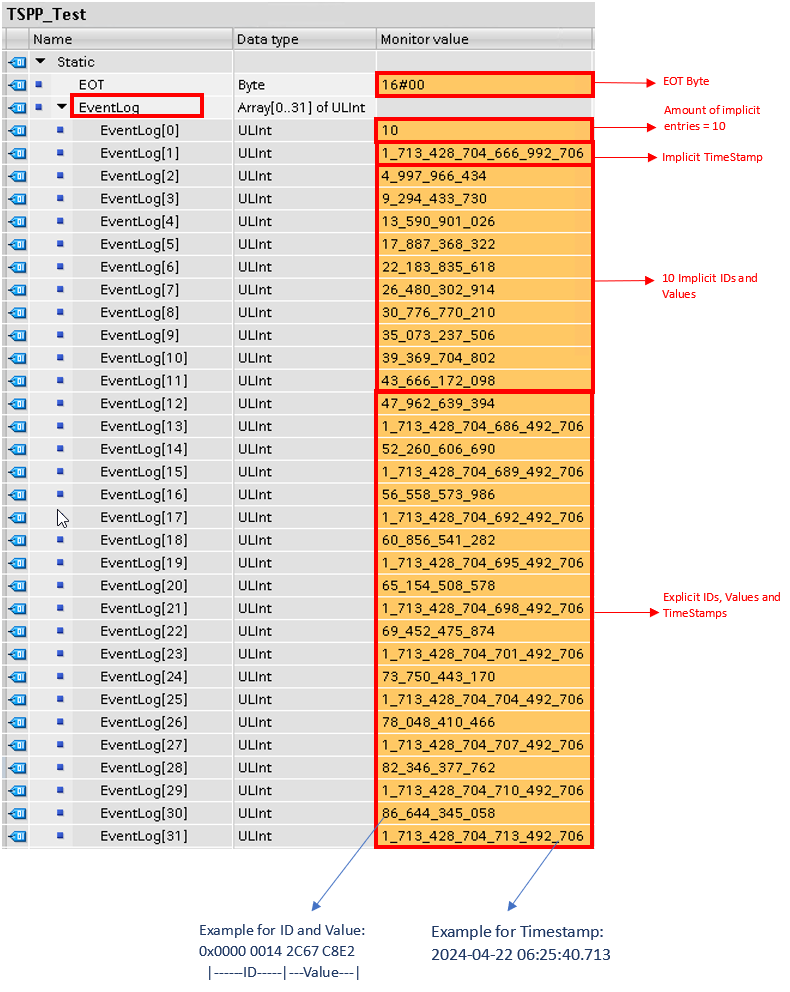
Task: Select the EventLog[0] row name
Action: (x=139, y=130)
